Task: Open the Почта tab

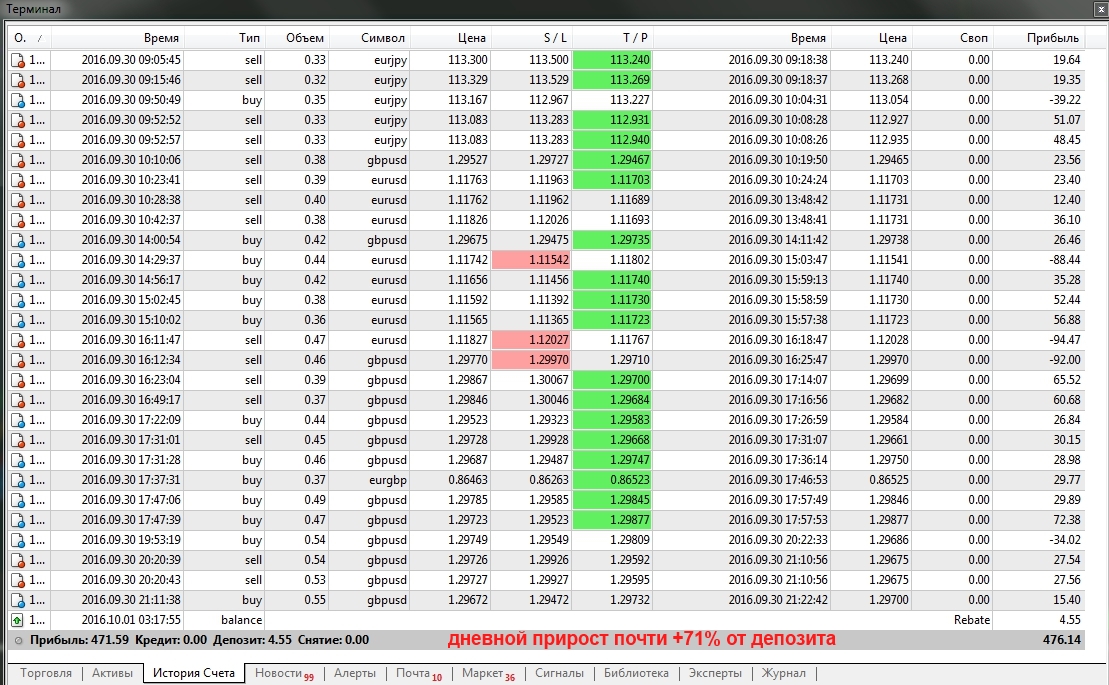Action: 419,674
